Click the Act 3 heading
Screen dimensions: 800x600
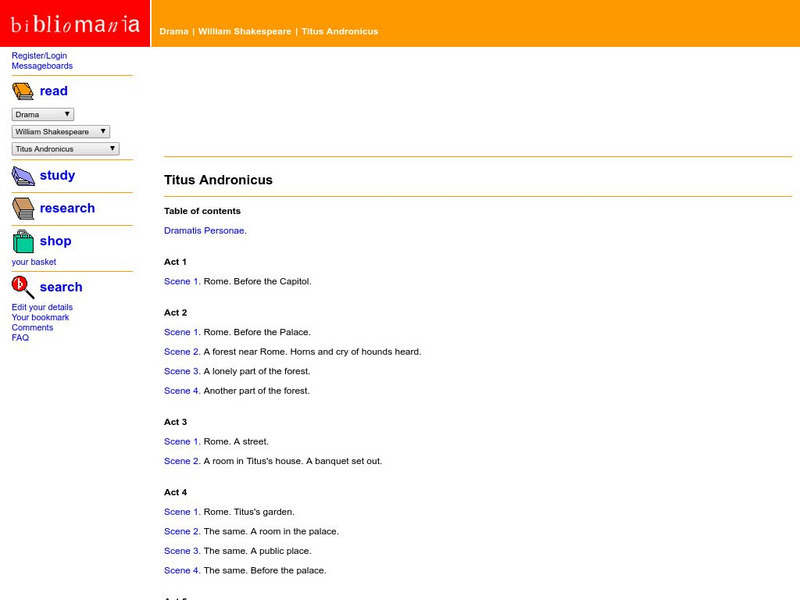click(x=176, y=422)
